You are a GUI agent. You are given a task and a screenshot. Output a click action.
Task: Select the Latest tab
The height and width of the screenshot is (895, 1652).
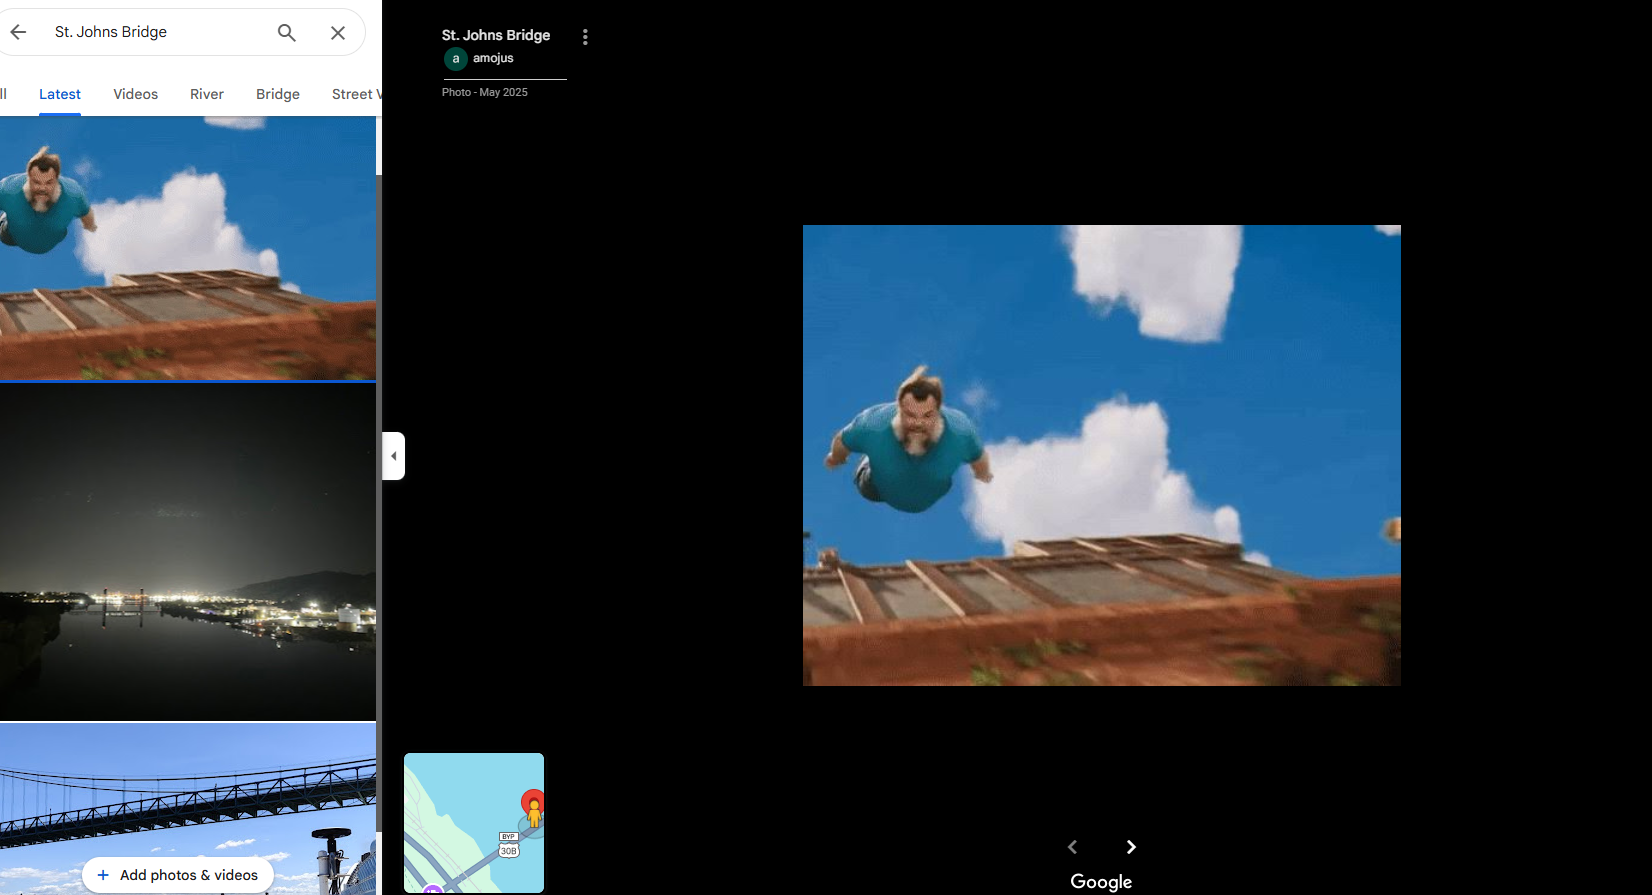tap(60, 94)
